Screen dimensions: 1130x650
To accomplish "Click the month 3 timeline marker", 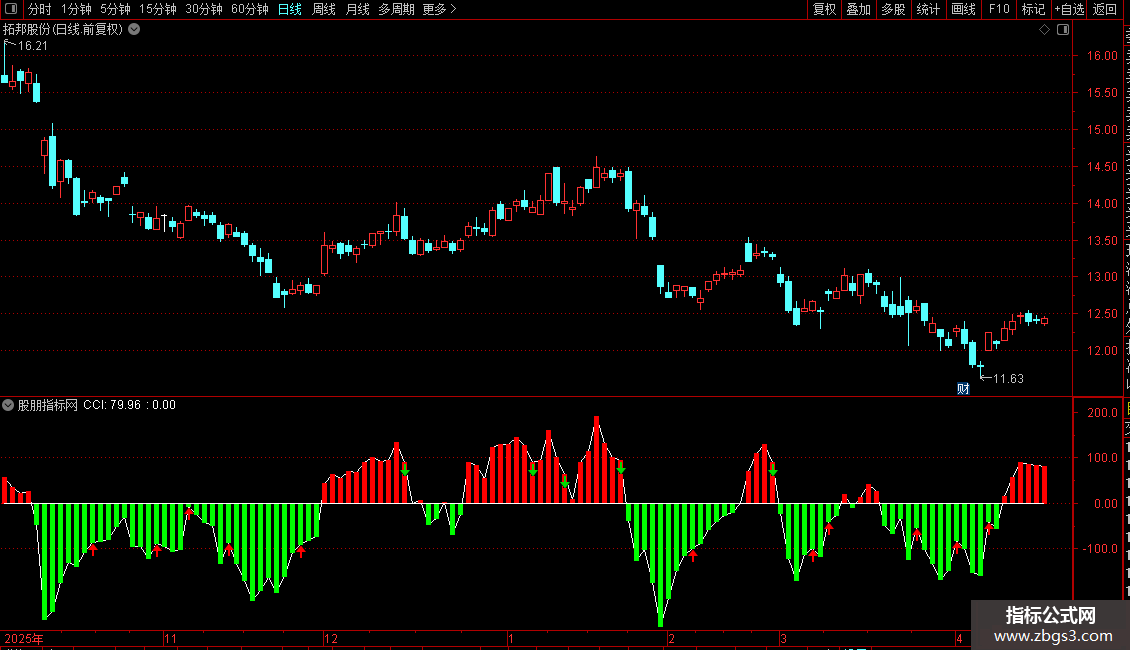I will click(x=783, y=638).
